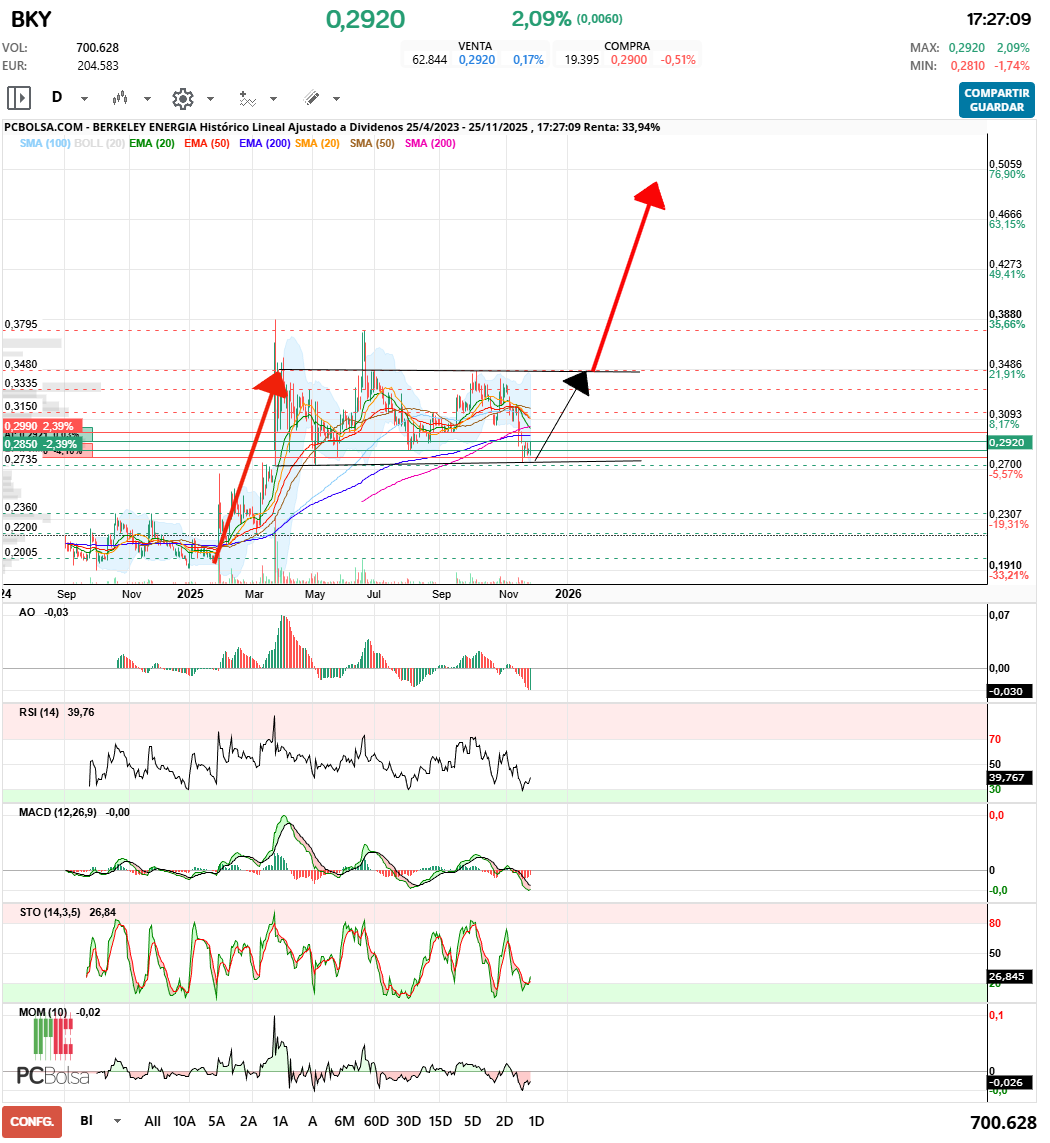The width and height of the screenshot is (1050, 1143).
Task: Toggle the BOLL (20) overlay
Action: (x=100, y=143)
